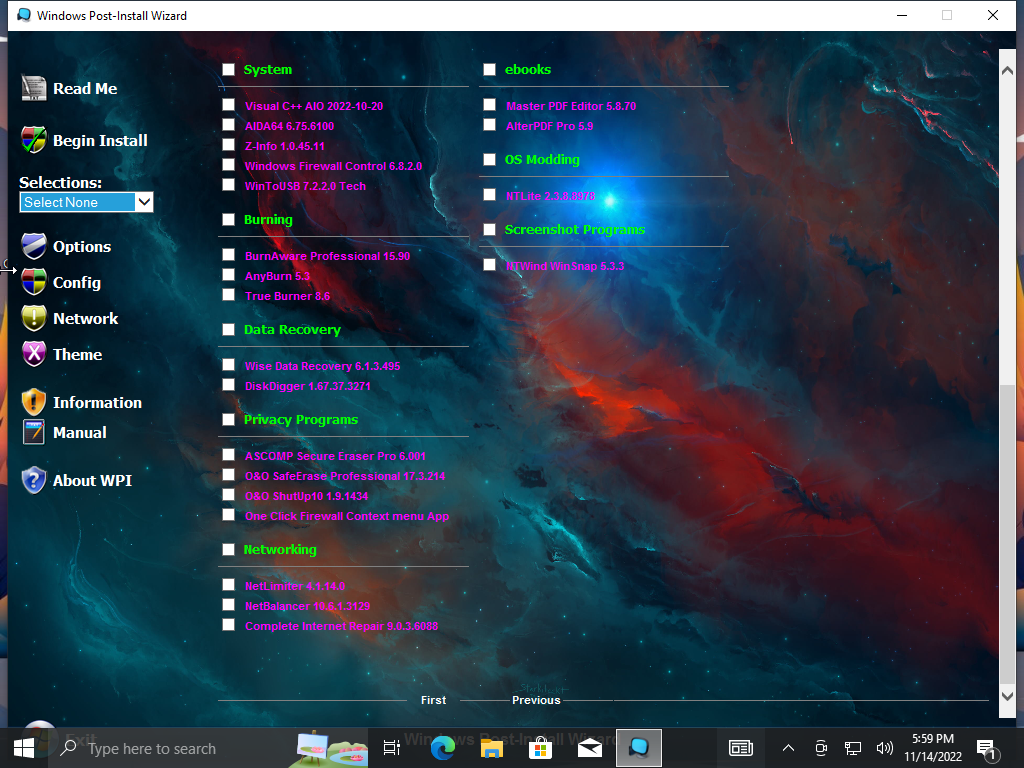Click the Config colored shield icon
This screenshot has width=1024, height=768.
point(34,282)
